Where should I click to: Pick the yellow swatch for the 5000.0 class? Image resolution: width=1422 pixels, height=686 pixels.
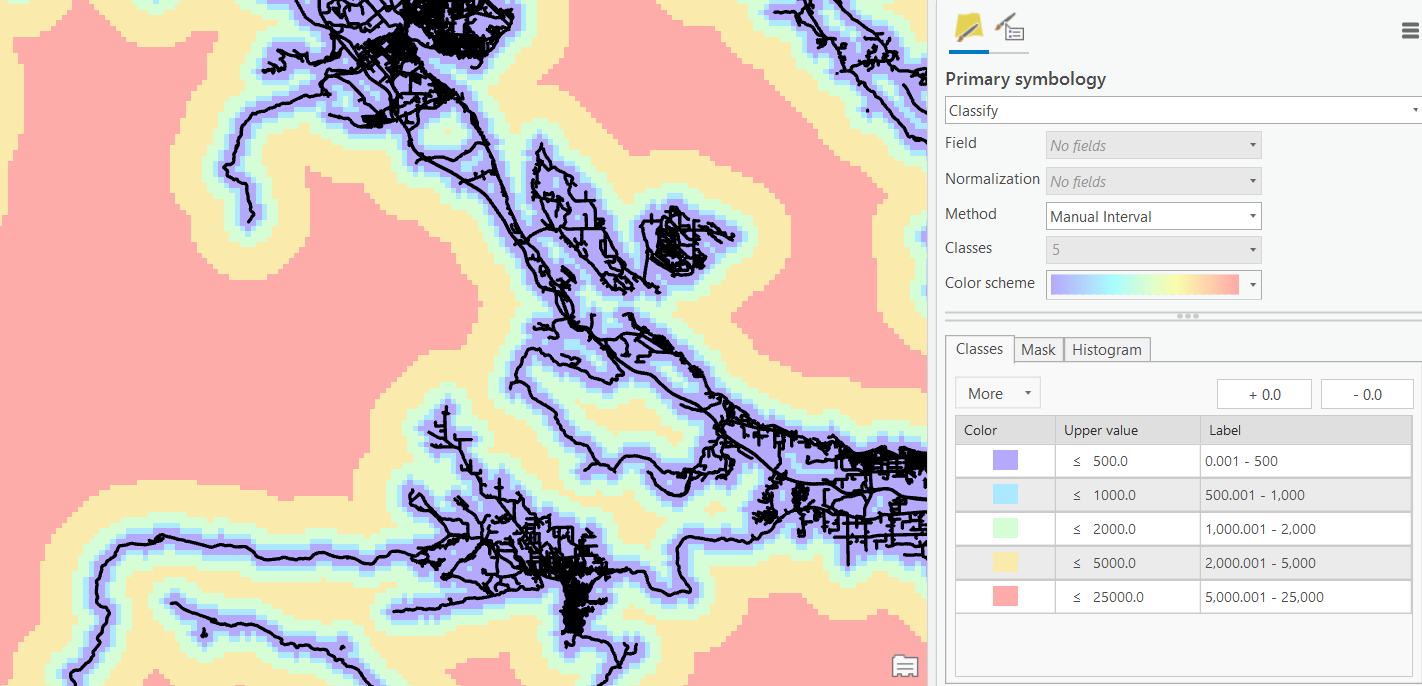point(1005,563)
